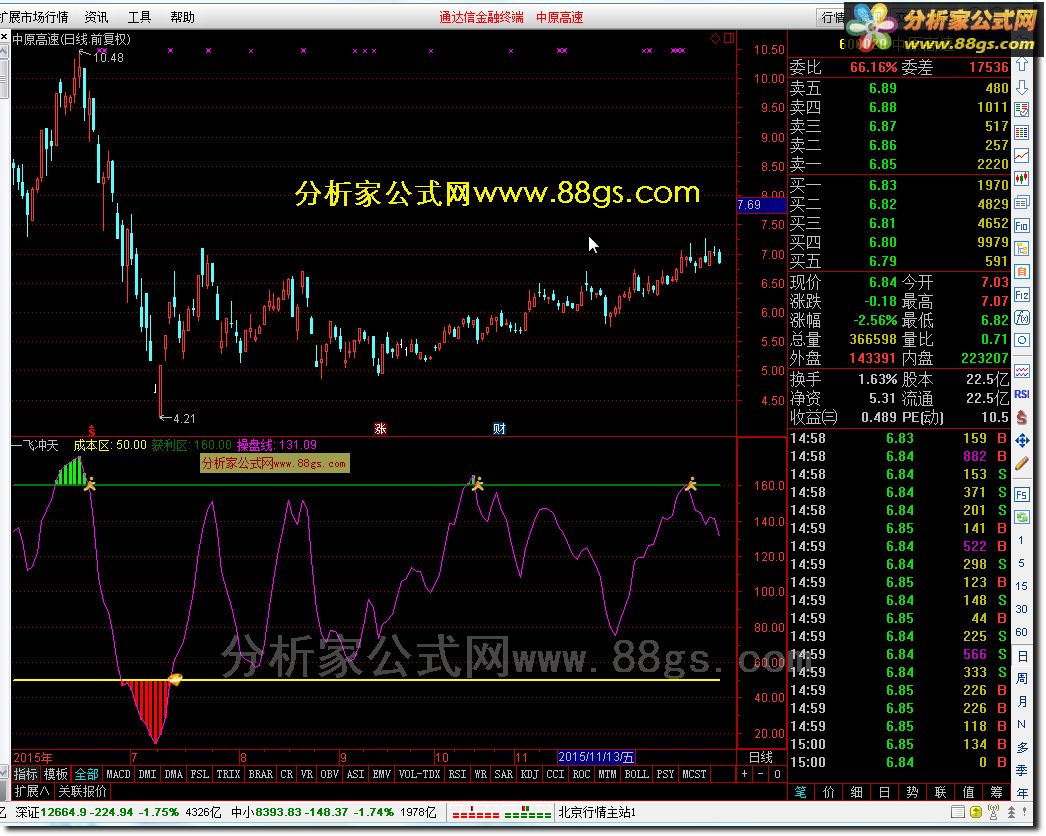
Task: Switch to monthly 月 period
Action: pyautogui.click(x=1021, y=701)
